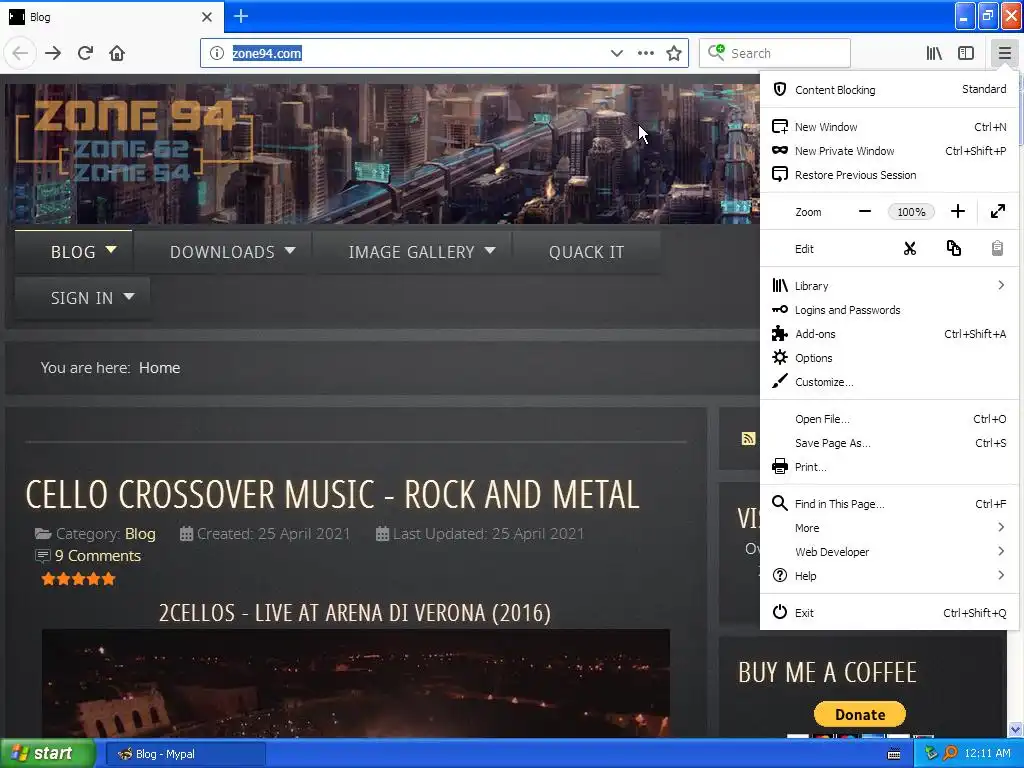Choose Restore Previous Session

[x=889, y=175]
